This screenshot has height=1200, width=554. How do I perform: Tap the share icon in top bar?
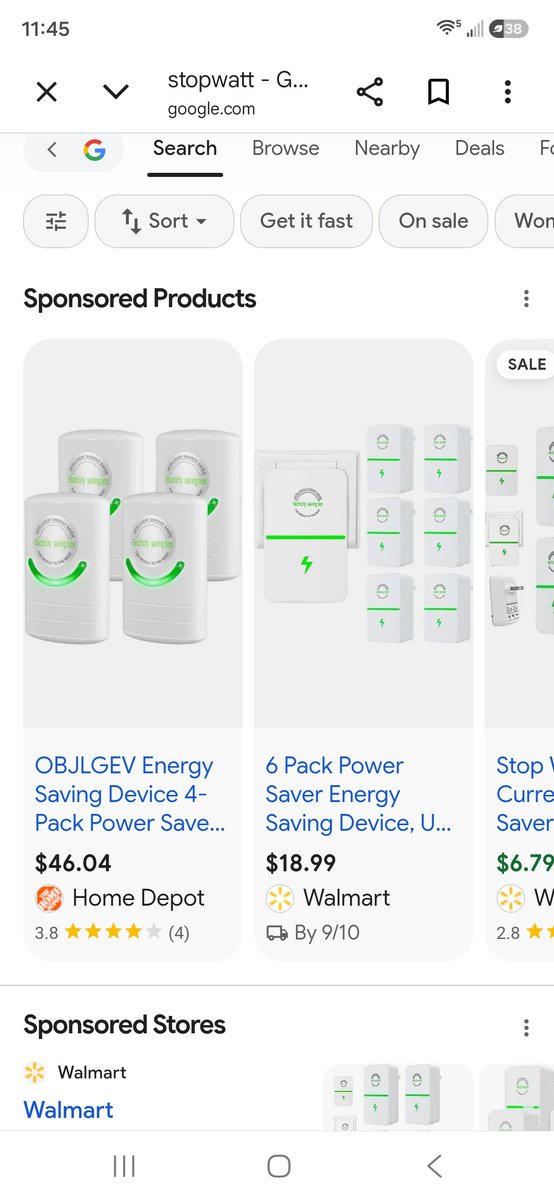point(370,93)
